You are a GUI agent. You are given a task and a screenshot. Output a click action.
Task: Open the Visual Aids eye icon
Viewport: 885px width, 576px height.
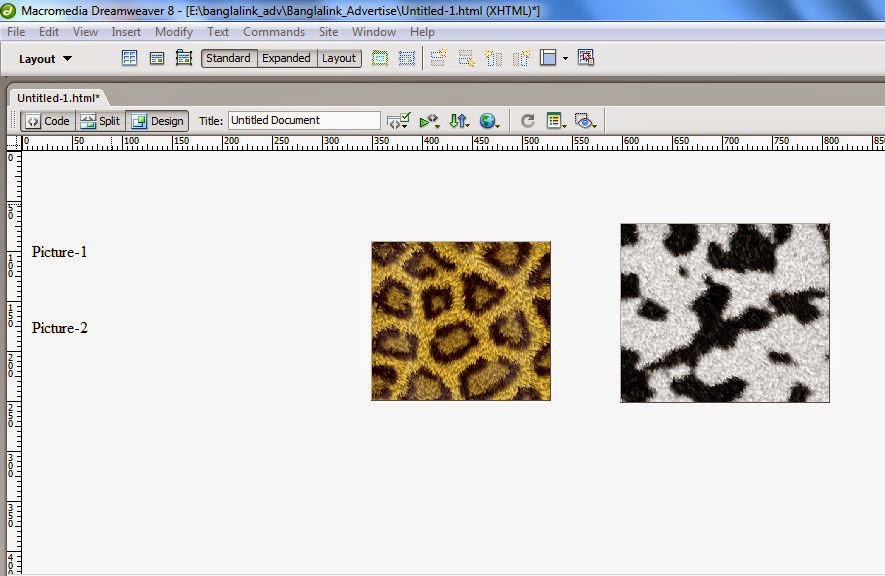tap(585, 121)
